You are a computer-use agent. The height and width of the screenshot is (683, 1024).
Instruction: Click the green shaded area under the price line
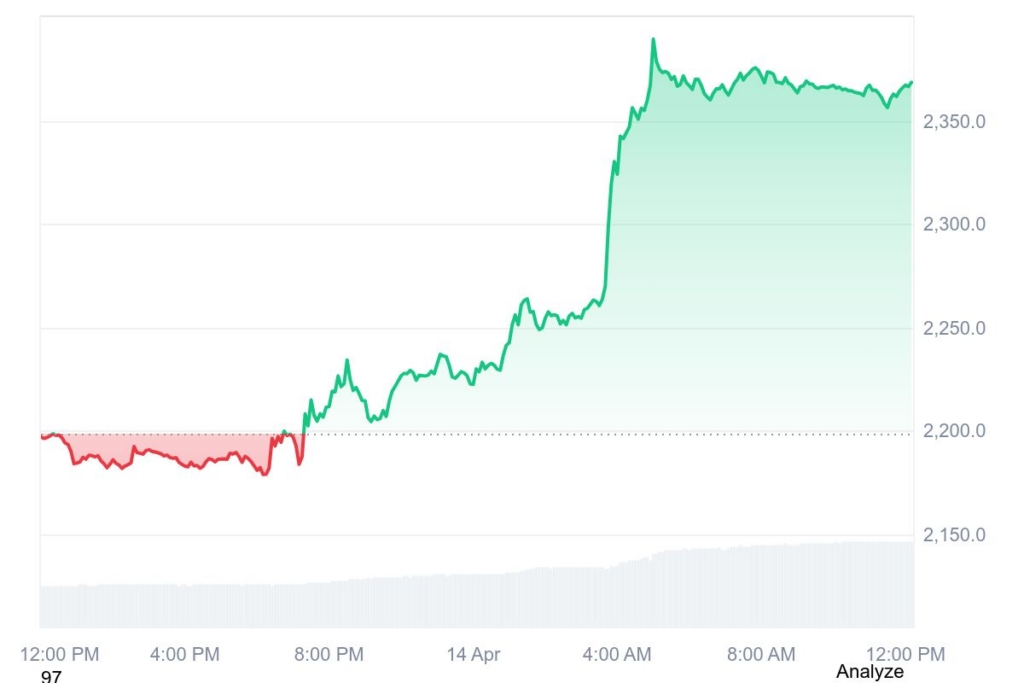tap(760, 250)
